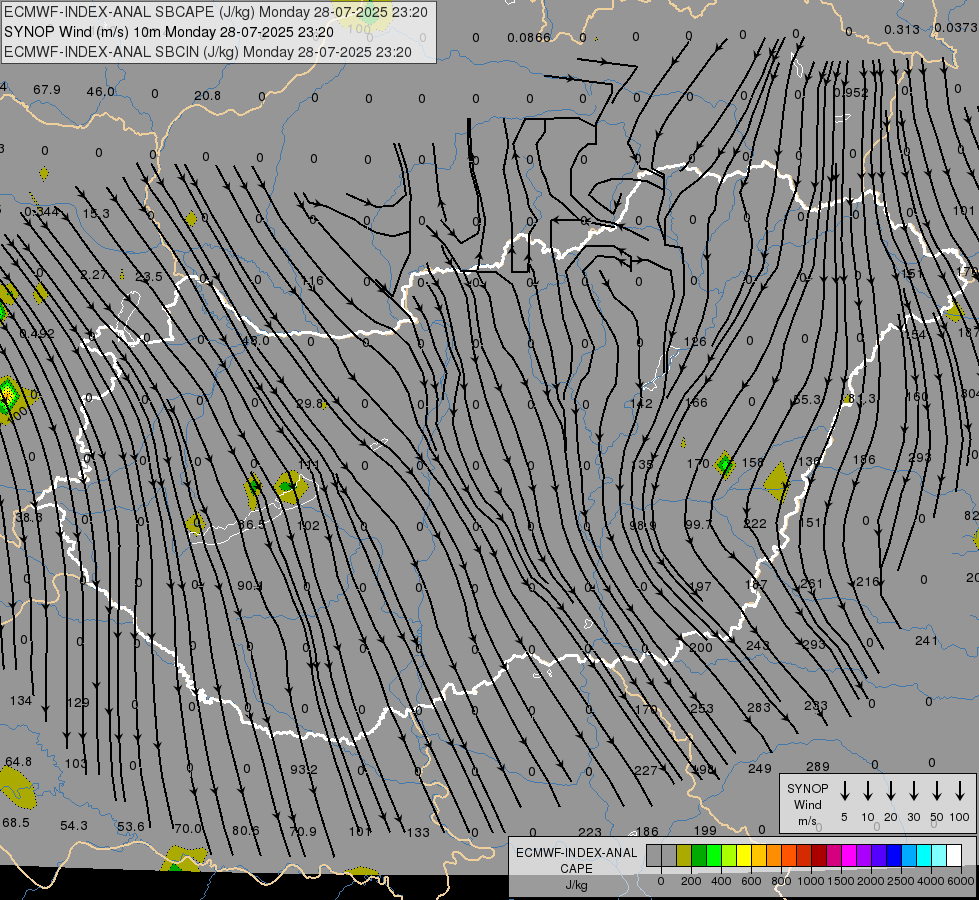979x900 pixels.
Task: Click the map value 93.2
Action: 304,769
